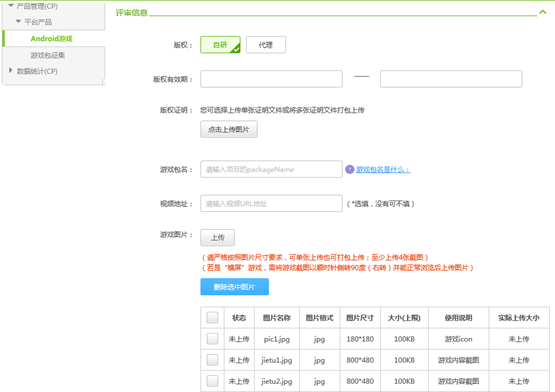Choose 自研 copyright option
The height and width of the screenshot is (392, 555).
pos(220,45)
